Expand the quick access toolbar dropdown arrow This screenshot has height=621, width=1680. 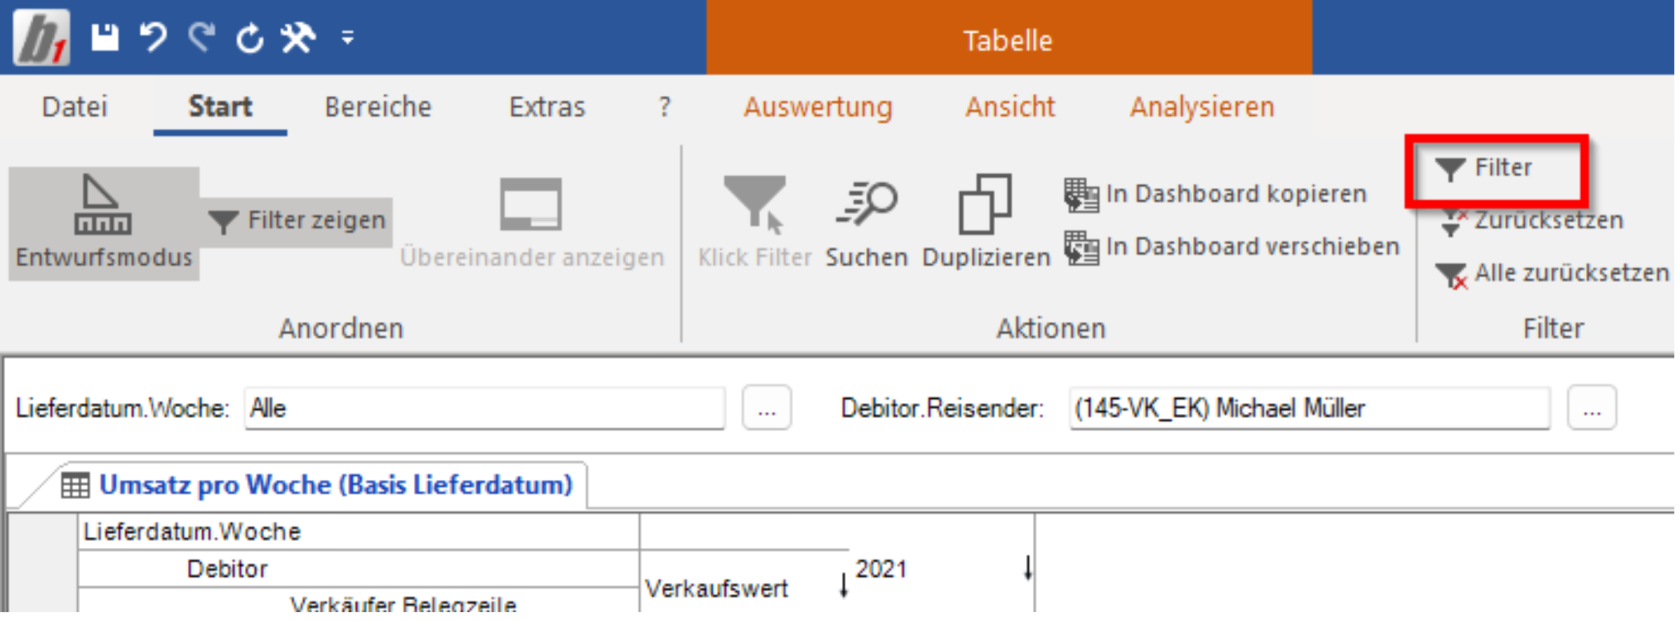[348, 38]
